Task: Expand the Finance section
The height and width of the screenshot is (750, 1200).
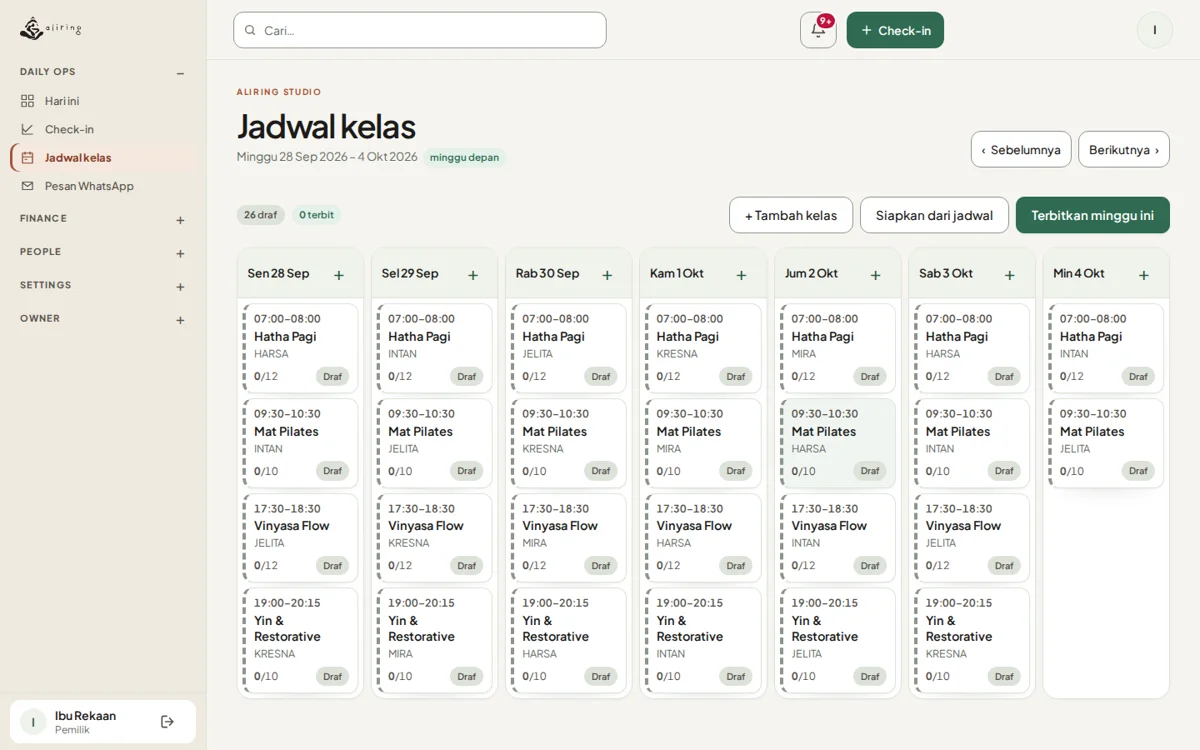Action: [181, 220]
